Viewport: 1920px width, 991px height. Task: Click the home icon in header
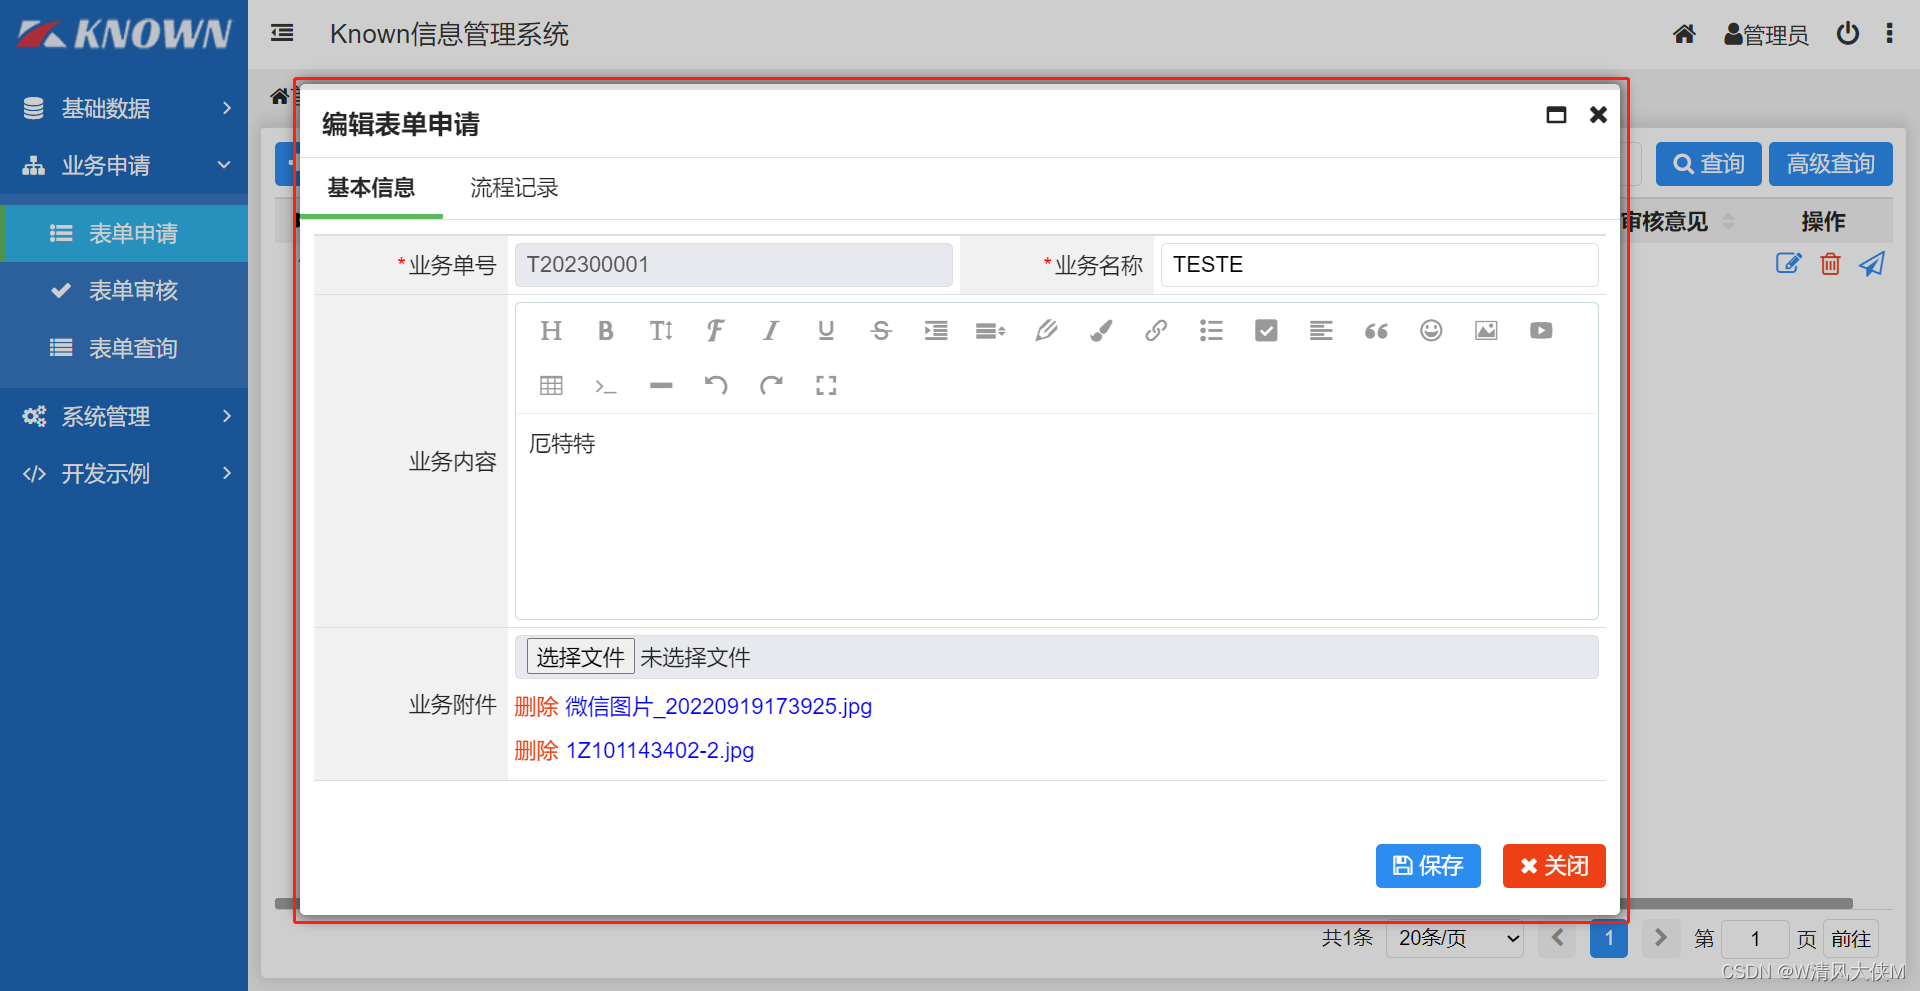coord(1684,34)
